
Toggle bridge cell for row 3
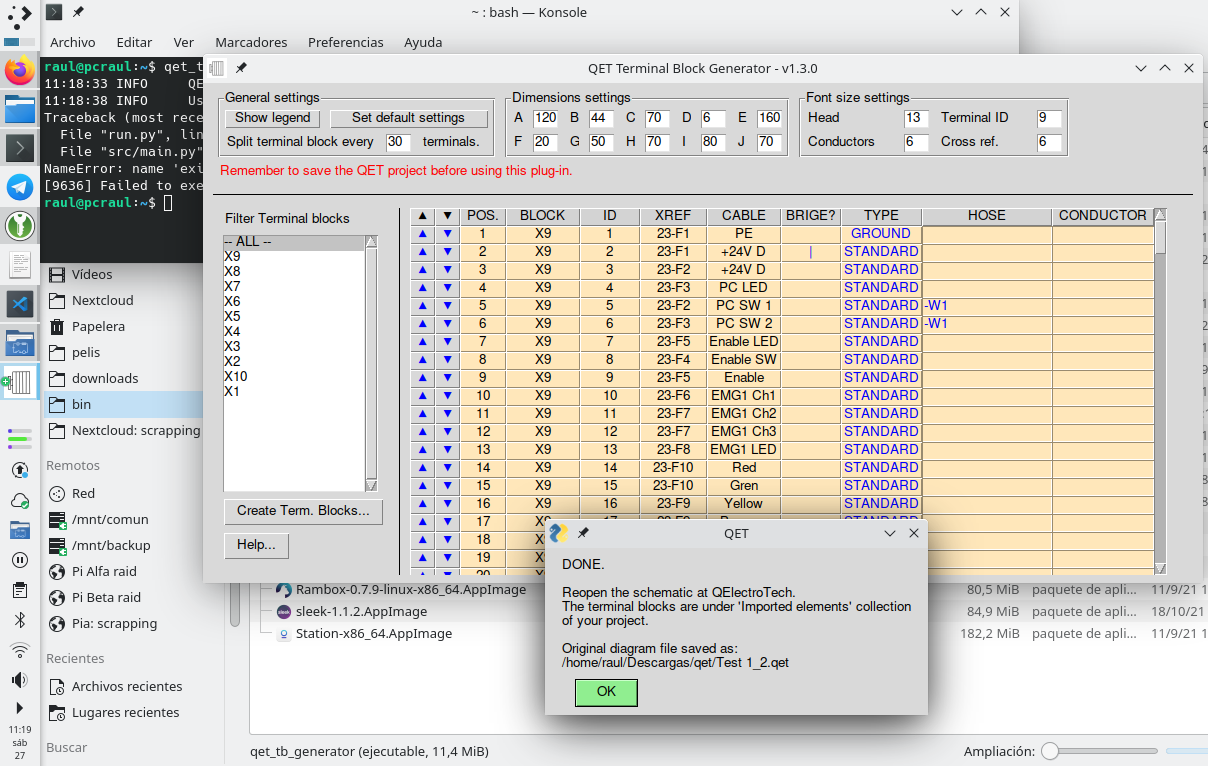coord(810,270)
